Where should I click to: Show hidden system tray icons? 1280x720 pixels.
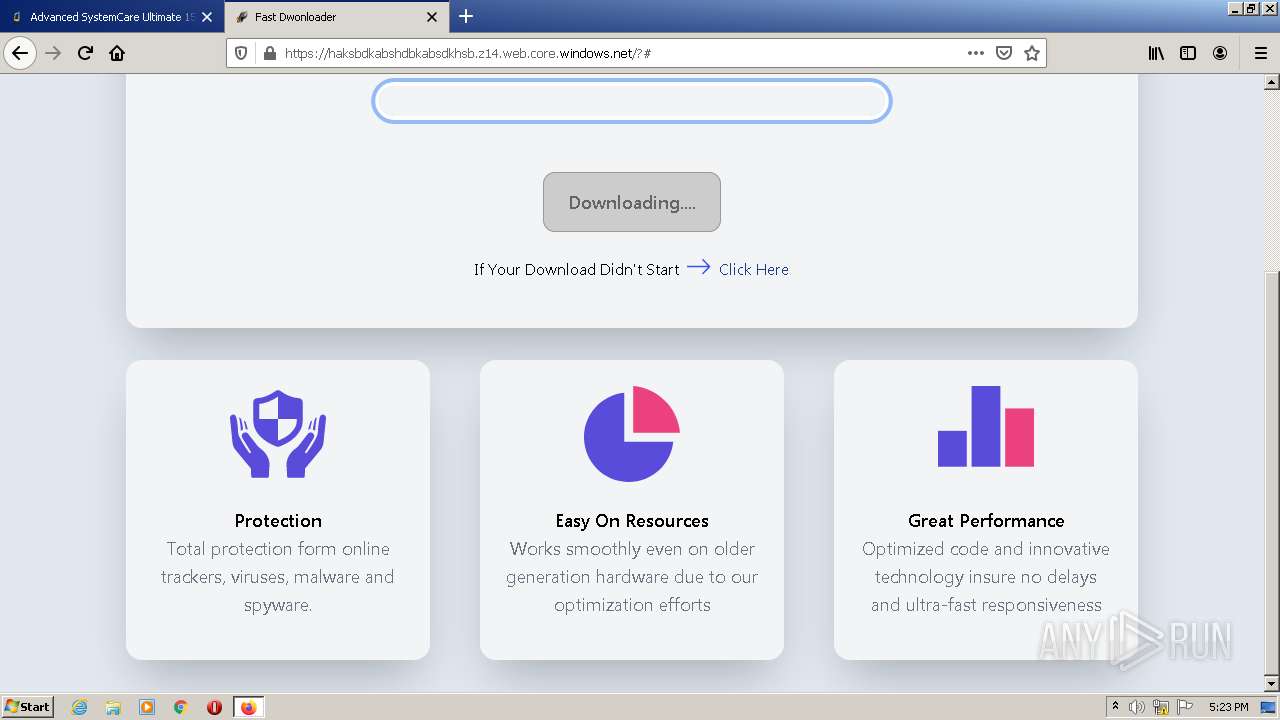tap(1116, 707)
